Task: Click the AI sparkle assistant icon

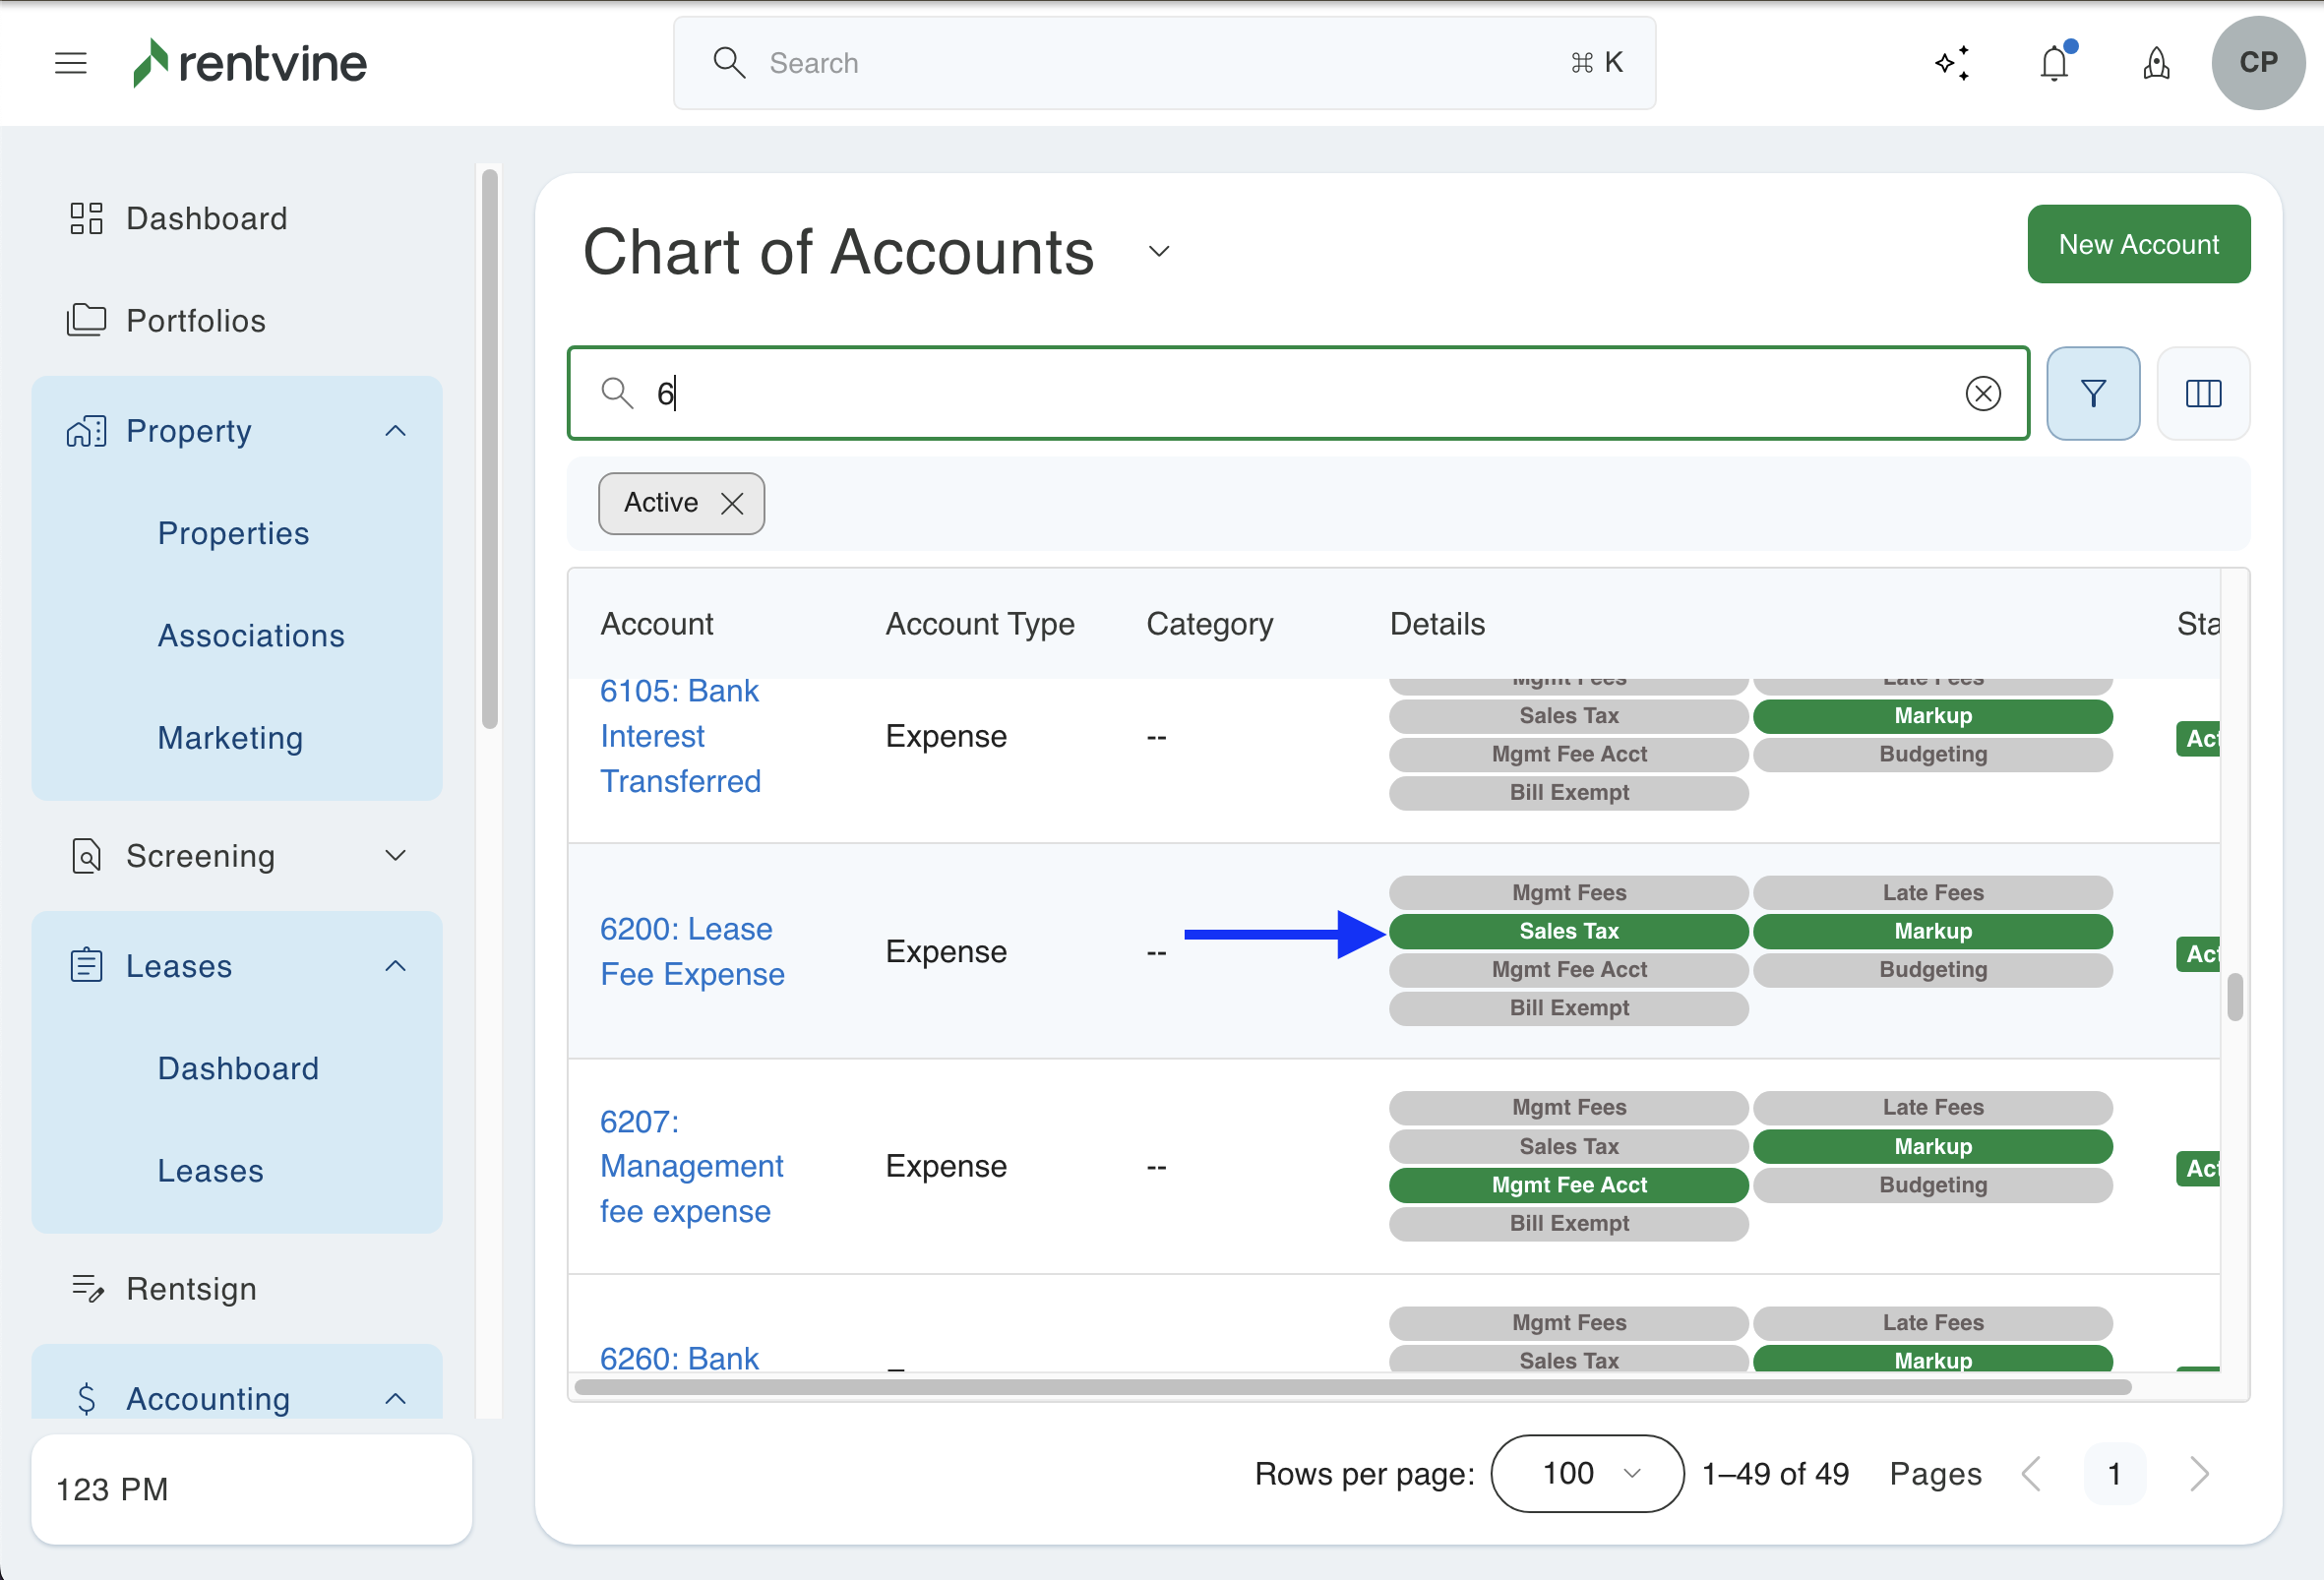Action: [x=1951, y=63]
